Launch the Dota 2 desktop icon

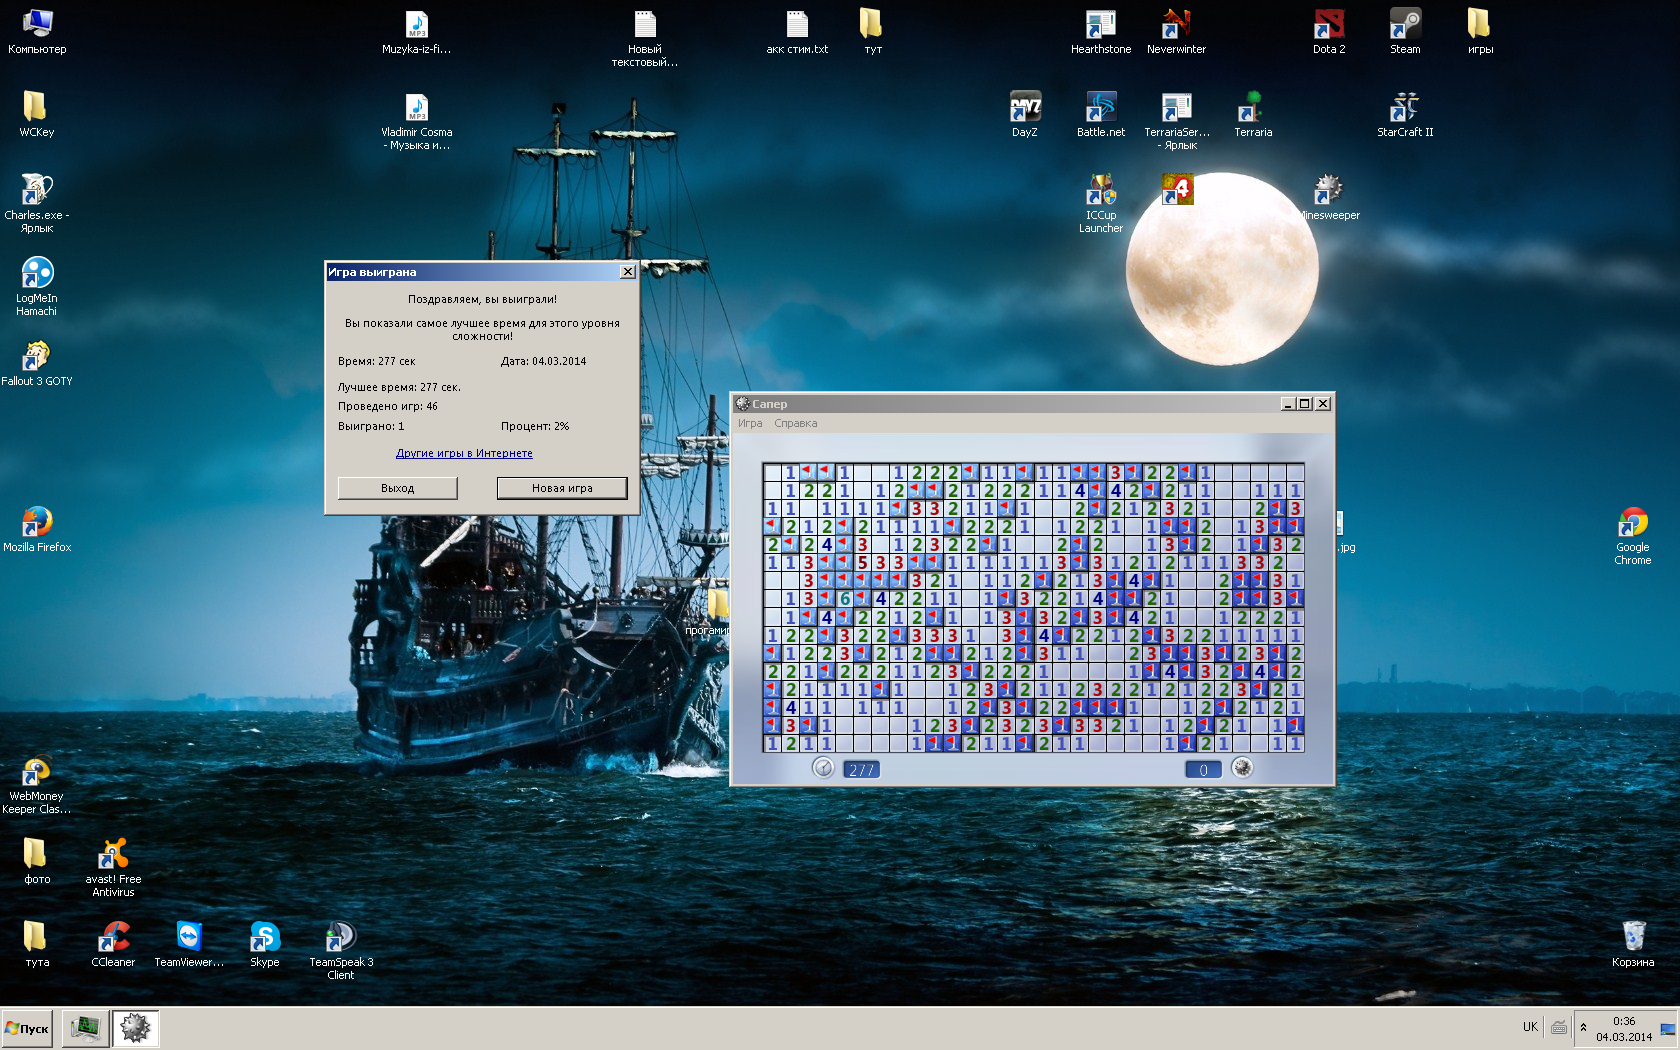coord(1328,25)
